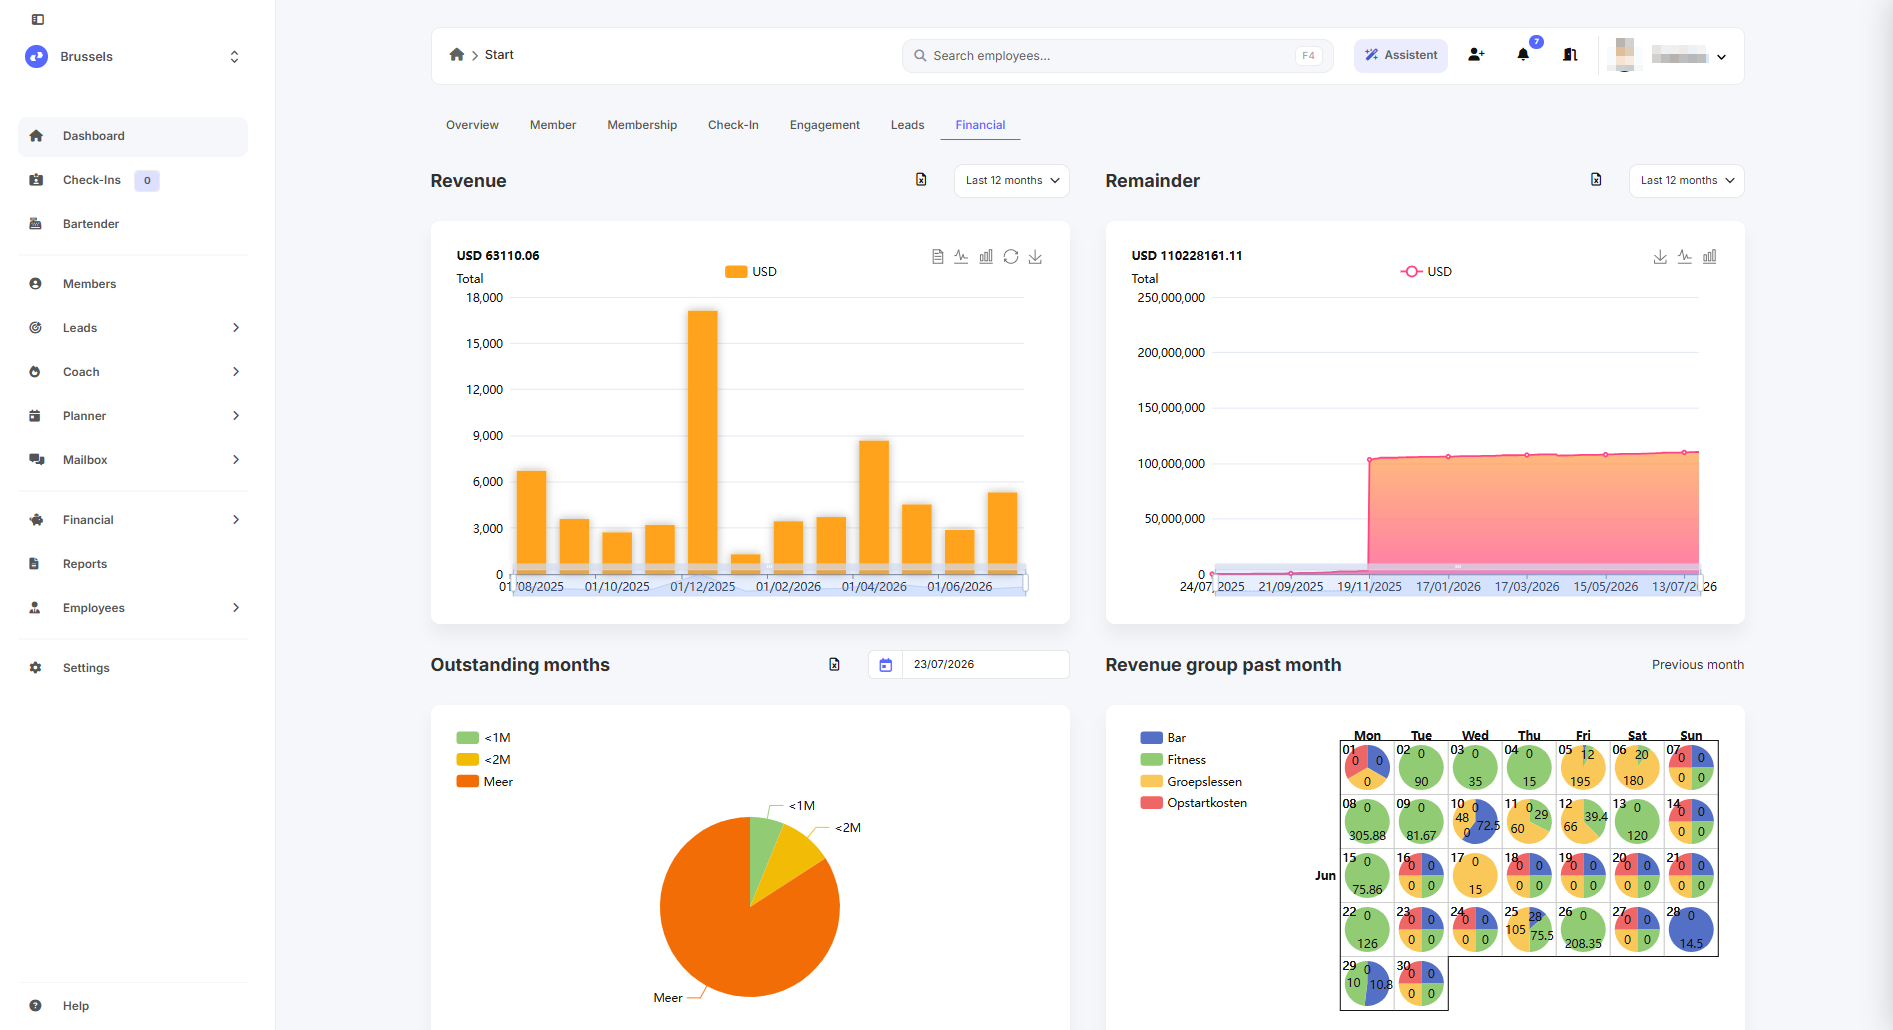Expand the Leads submenu chevron
1893x1030 pixels.
coord(236,328)
